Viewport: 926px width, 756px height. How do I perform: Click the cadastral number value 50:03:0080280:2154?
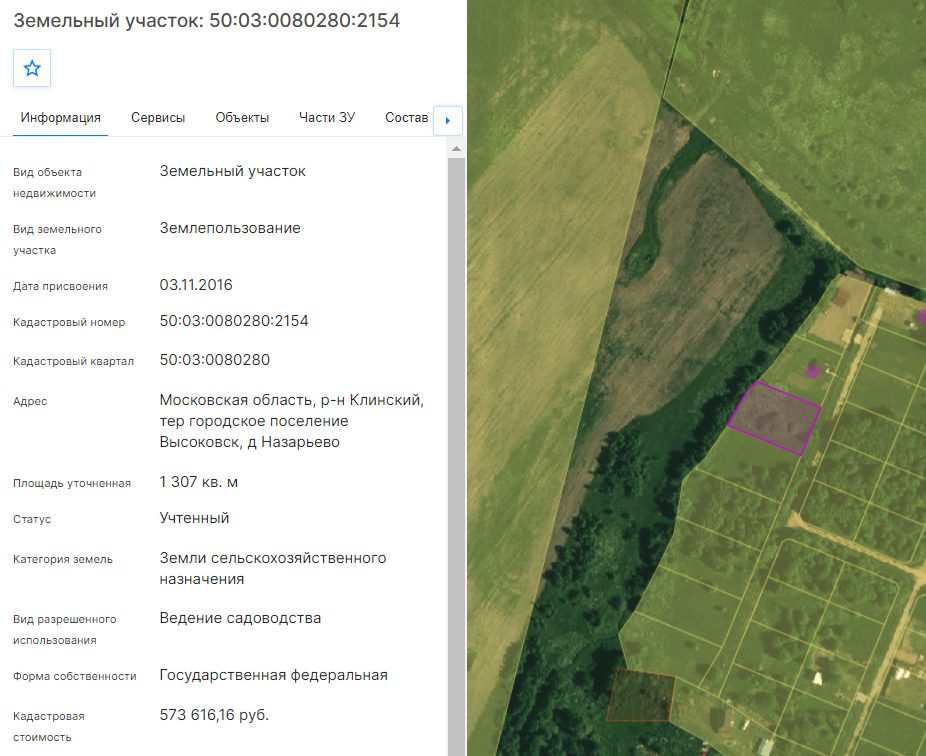[234, 321]
